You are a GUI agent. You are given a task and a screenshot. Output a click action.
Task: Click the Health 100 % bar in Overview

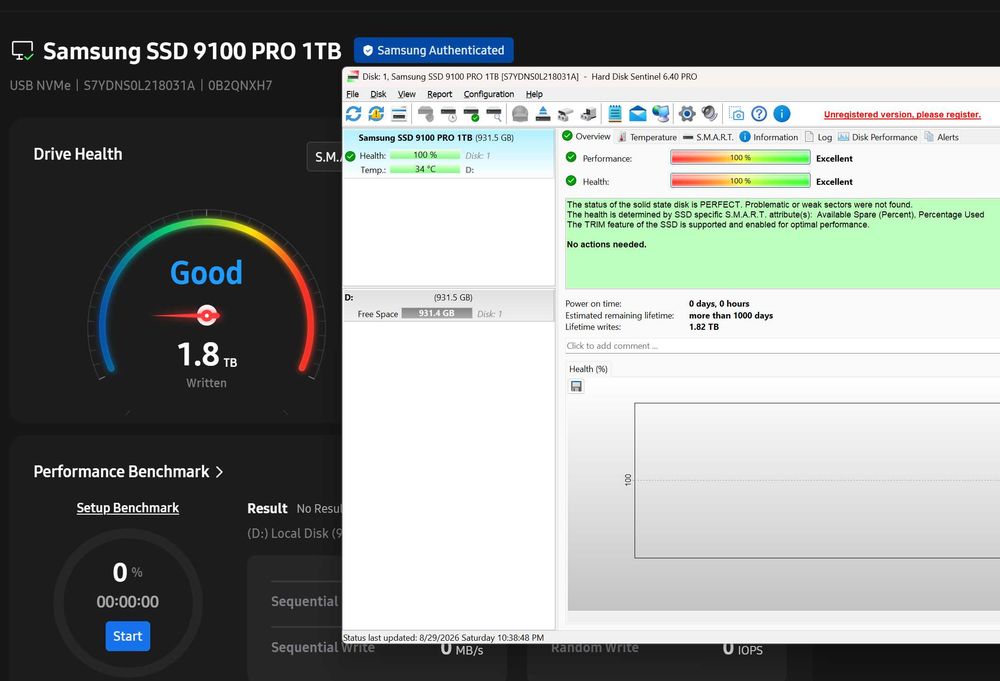(x=740, y=181)
